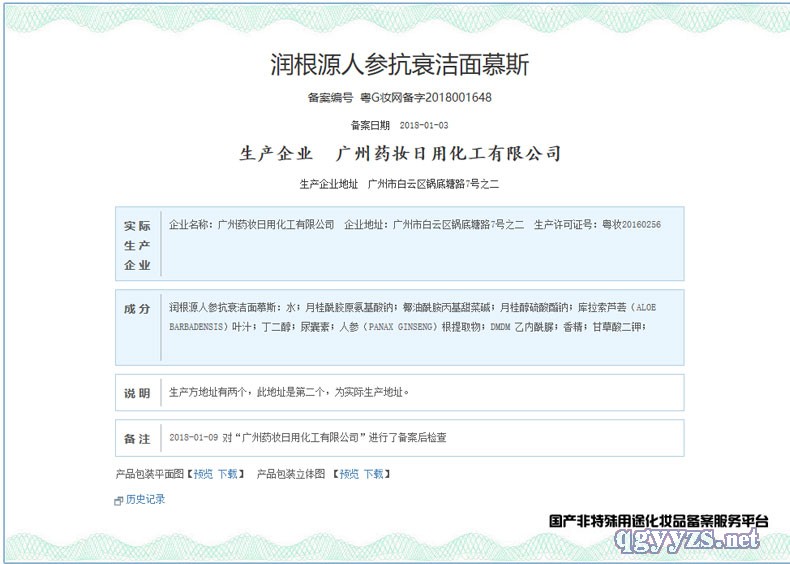Click the 实际生产企业 section label
The image size is (790, 564).
[x=138, y=245]
